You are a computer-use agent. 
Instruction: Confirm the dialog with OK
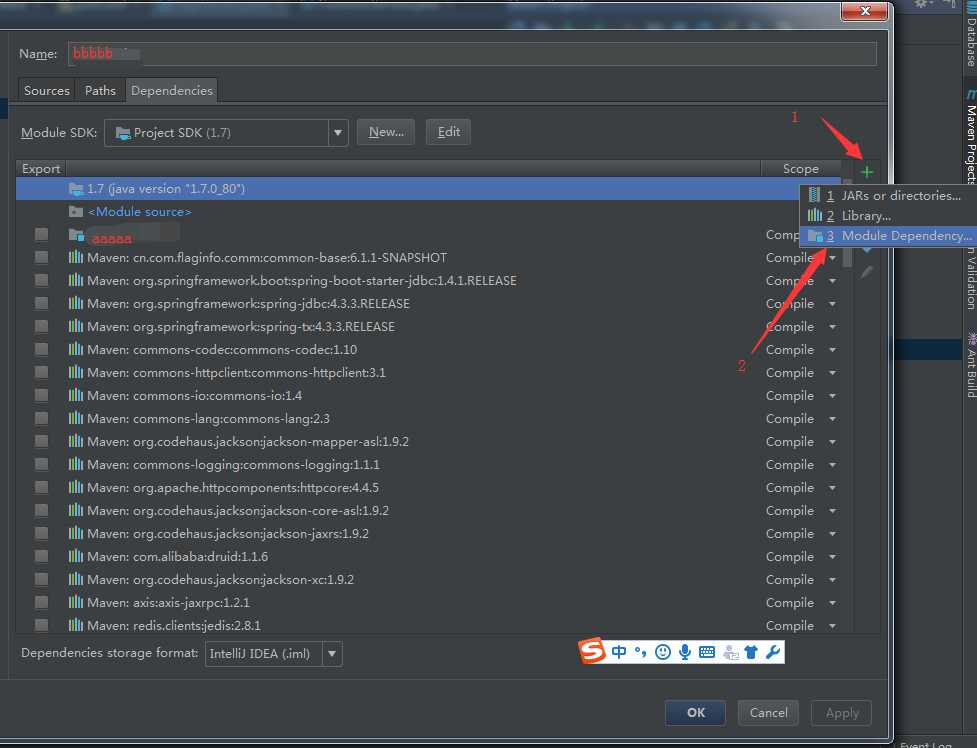tap(695, 712)
